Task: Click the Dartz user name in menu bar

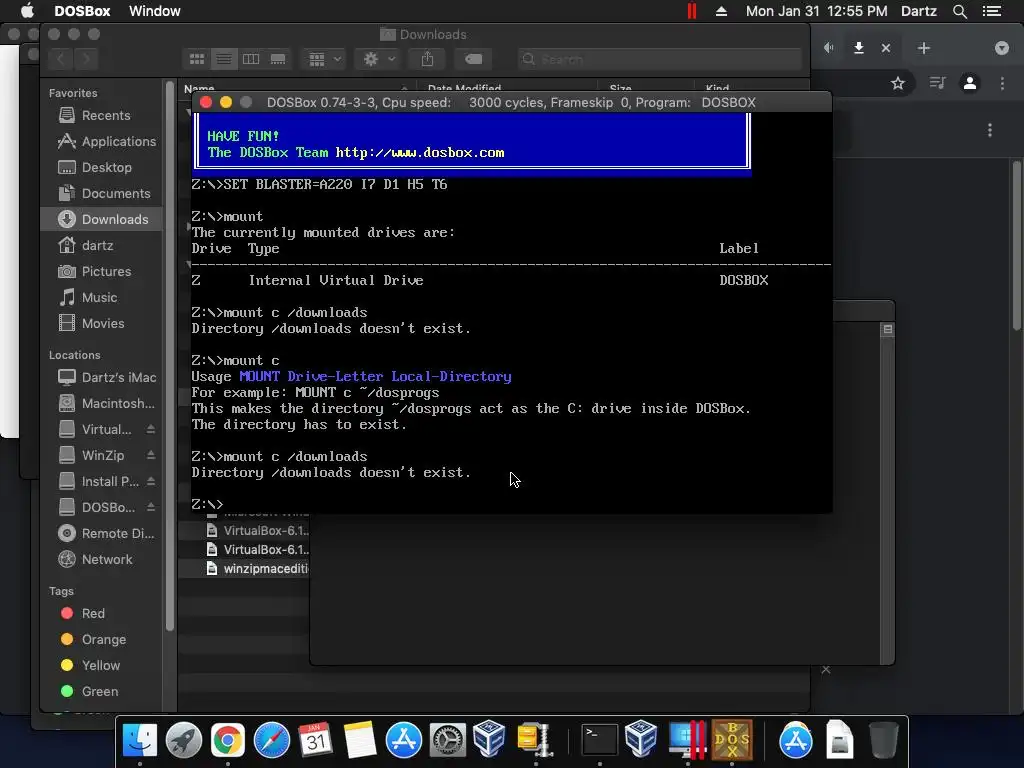Action: (919, 11)
